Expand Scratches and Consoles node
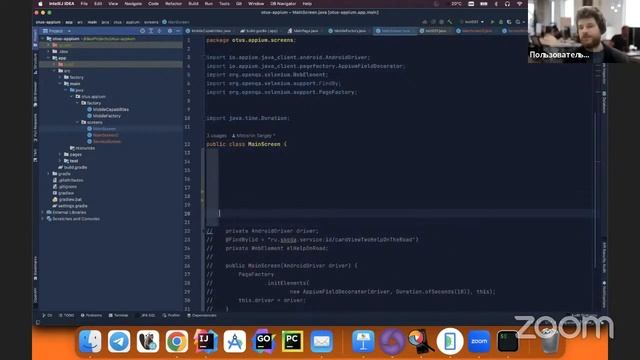The height and width of the screenshot is (360, 640). 43,219
